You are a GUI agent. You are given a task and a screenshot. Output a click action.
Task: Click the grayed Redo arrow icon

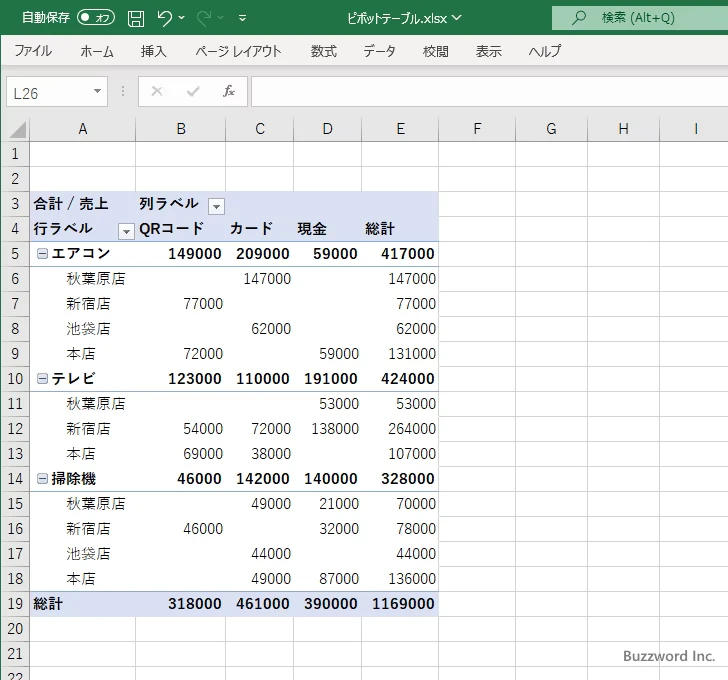pos(203,18)
